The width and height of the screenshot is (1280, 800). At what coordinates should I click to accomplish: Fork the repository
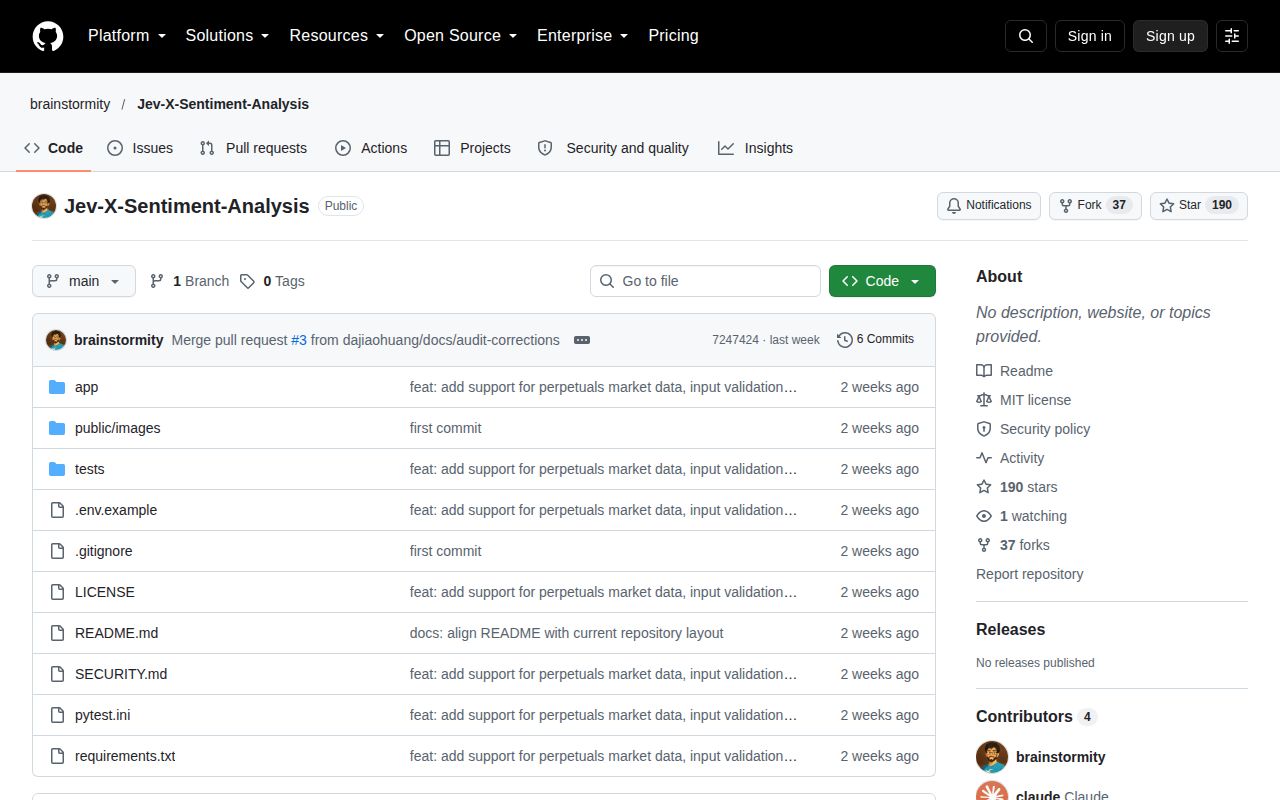(x=1095, y=205)
